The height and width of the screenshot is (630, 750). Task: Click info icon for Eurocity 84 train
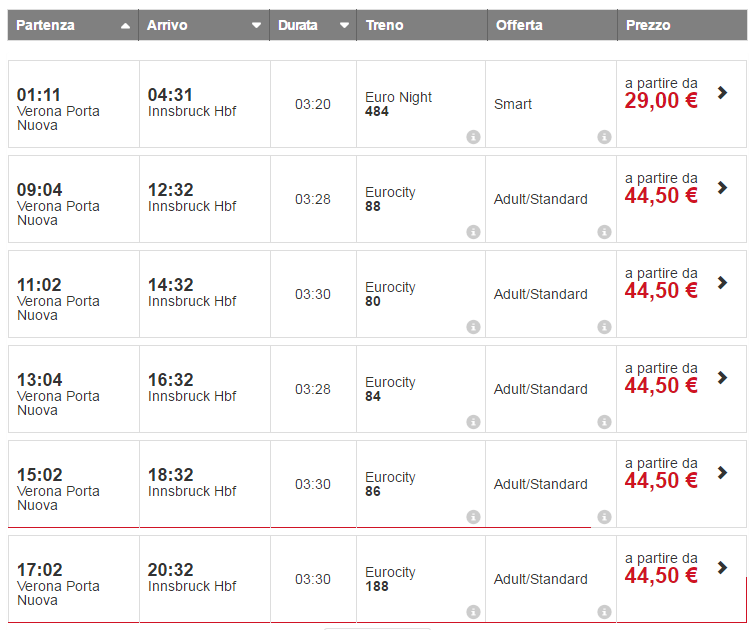[473, 422]
